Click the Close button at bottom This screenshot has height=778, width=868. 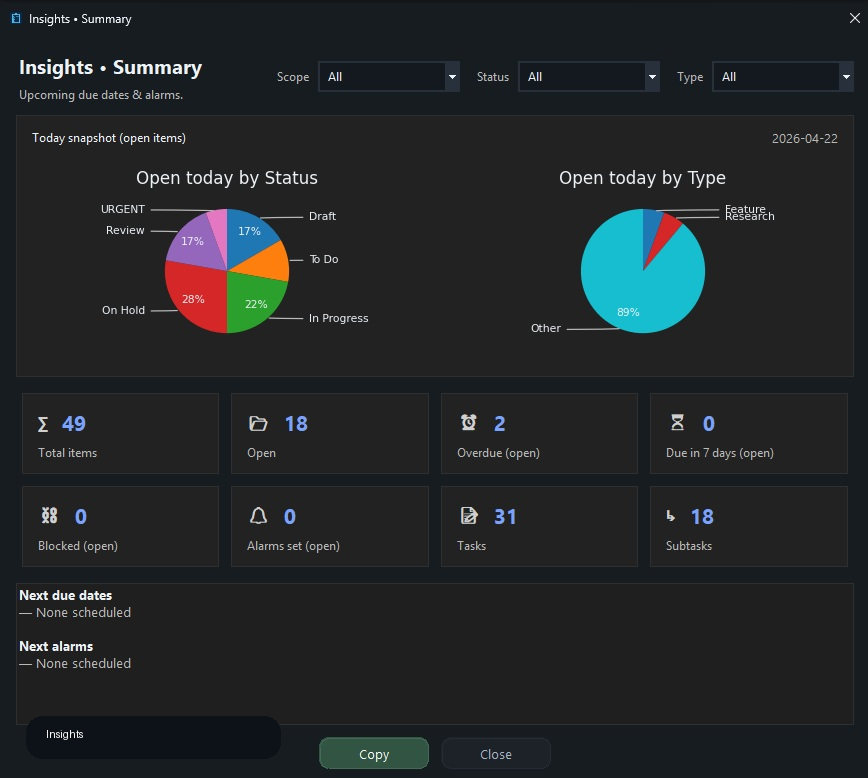(x=495, y=754)
